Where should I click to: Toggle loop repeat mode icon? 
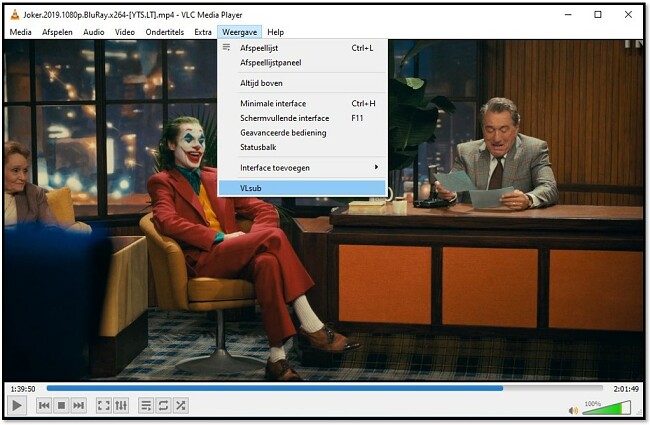click(x=163, y=405)
